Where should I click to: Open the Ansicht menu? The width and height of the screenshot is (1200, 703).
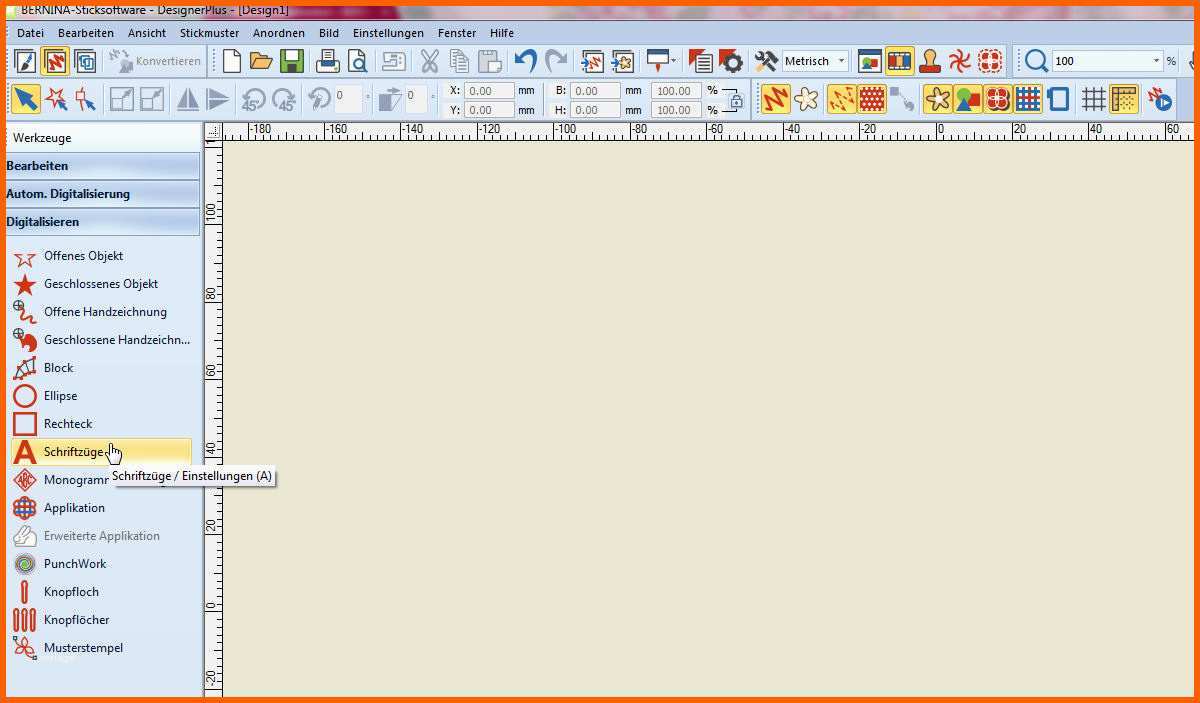pos(147,33)
